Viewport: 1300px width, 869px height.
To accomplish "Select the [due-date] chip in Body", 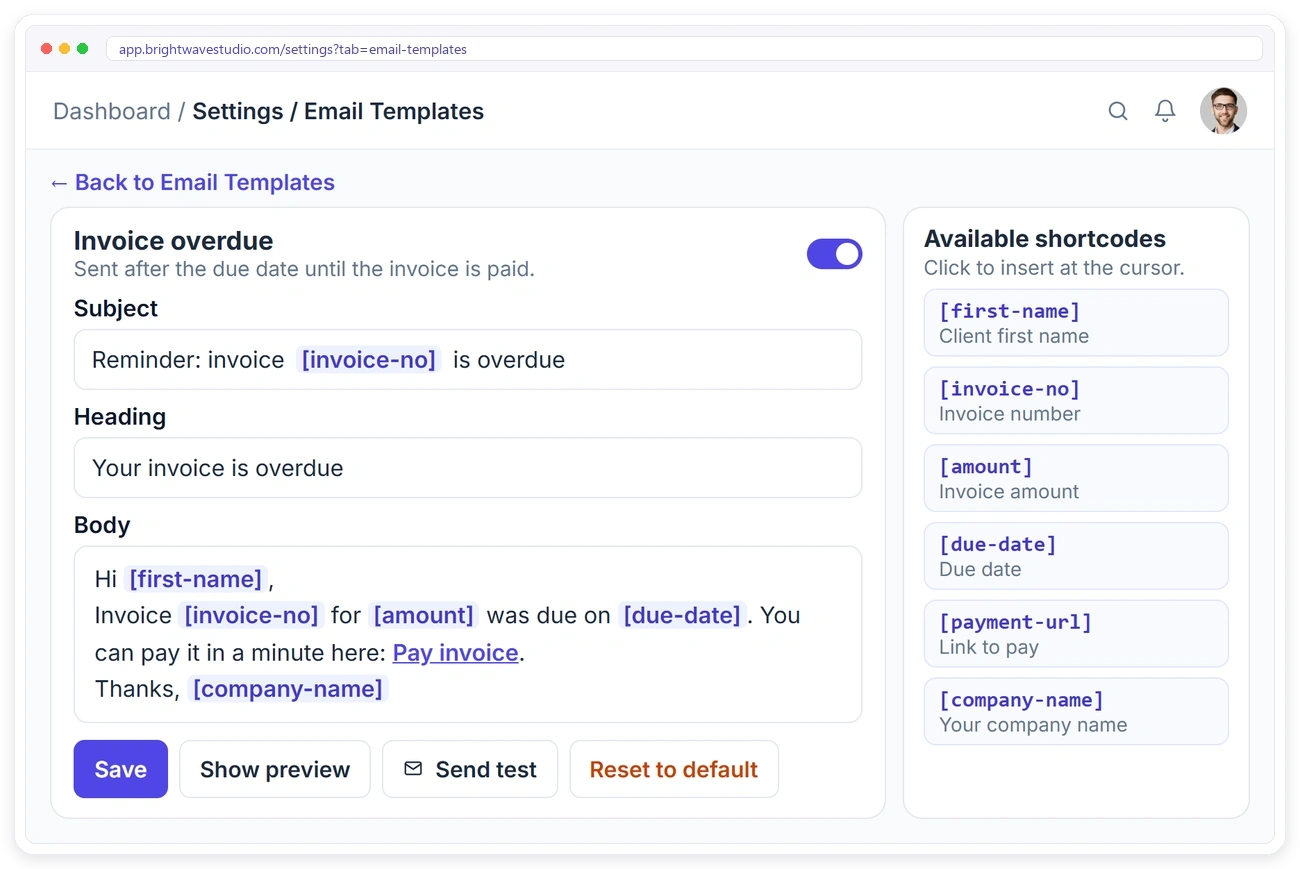I will [682, 615].
